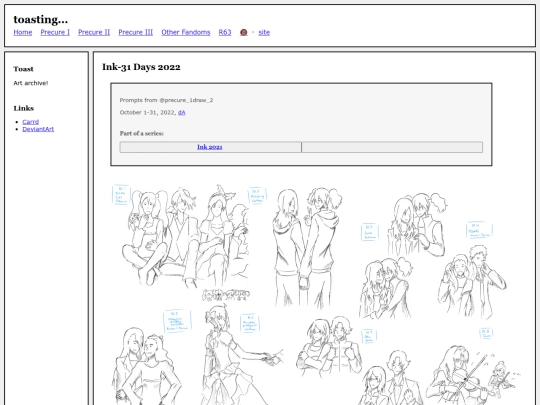
Task: Click the red circular icon in navigation
Action: [243, 32]
